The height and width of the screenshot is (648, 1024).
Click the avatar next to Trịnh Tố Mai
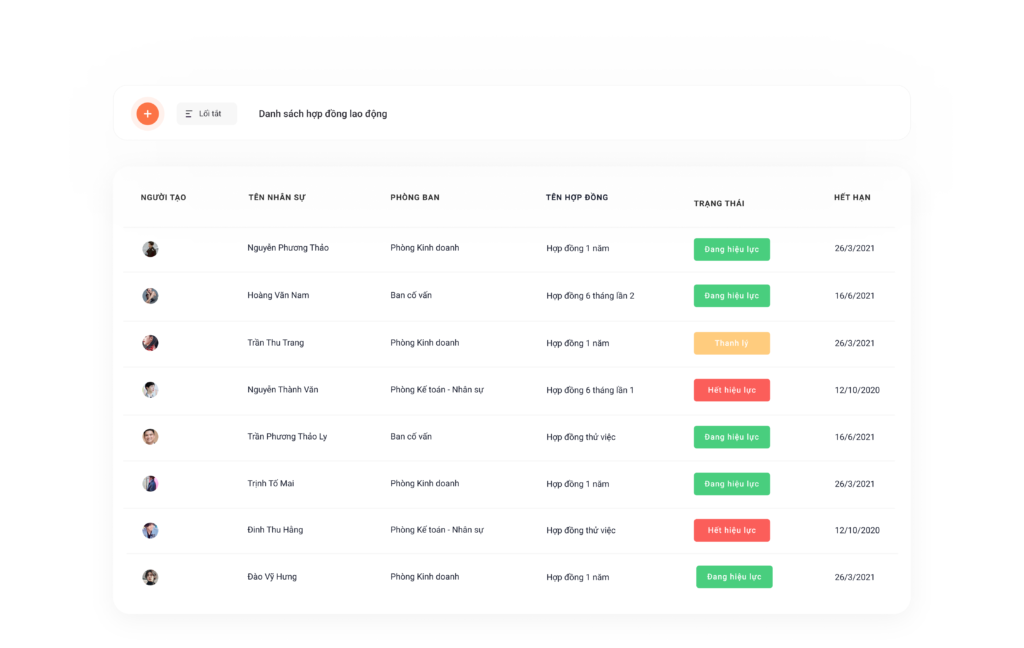[150, 484]
